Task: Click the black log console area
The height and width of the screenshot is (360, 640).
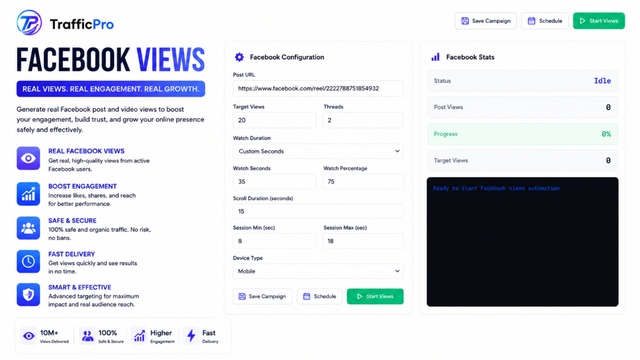Action: tap(522, 242)
